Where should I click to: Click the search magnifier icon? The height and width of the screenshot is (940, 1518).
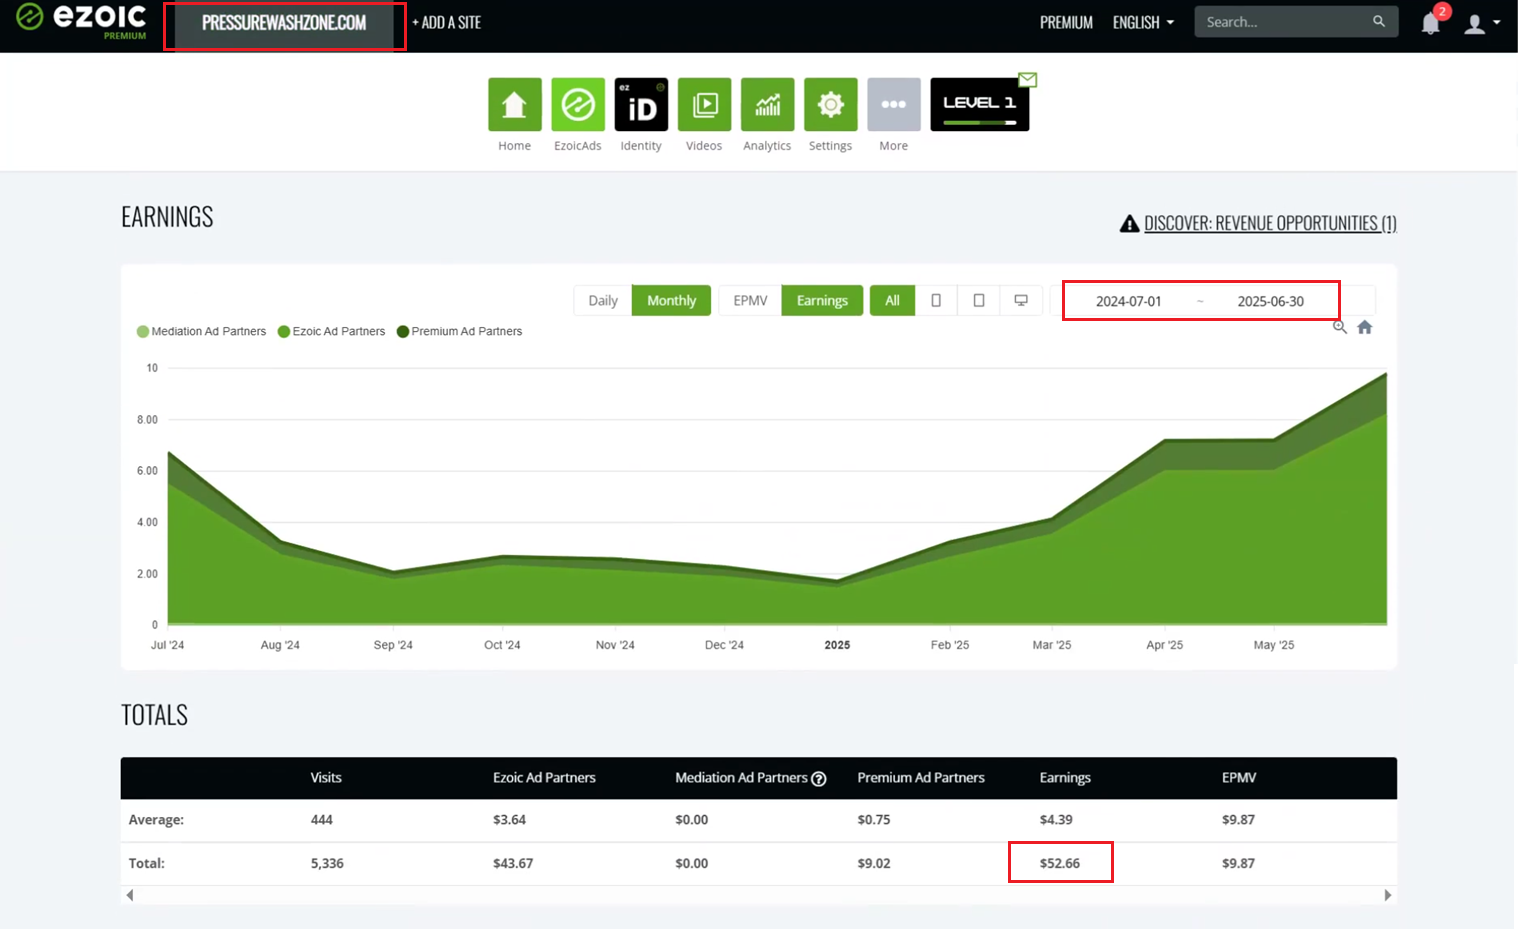point(1379,21)
